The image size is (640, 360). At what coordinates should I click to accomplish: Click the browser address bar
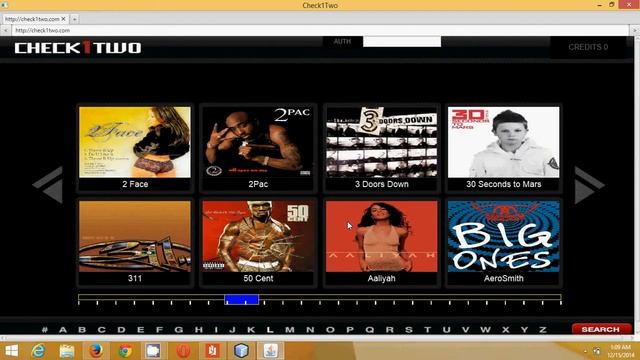[x=320, y=30]
